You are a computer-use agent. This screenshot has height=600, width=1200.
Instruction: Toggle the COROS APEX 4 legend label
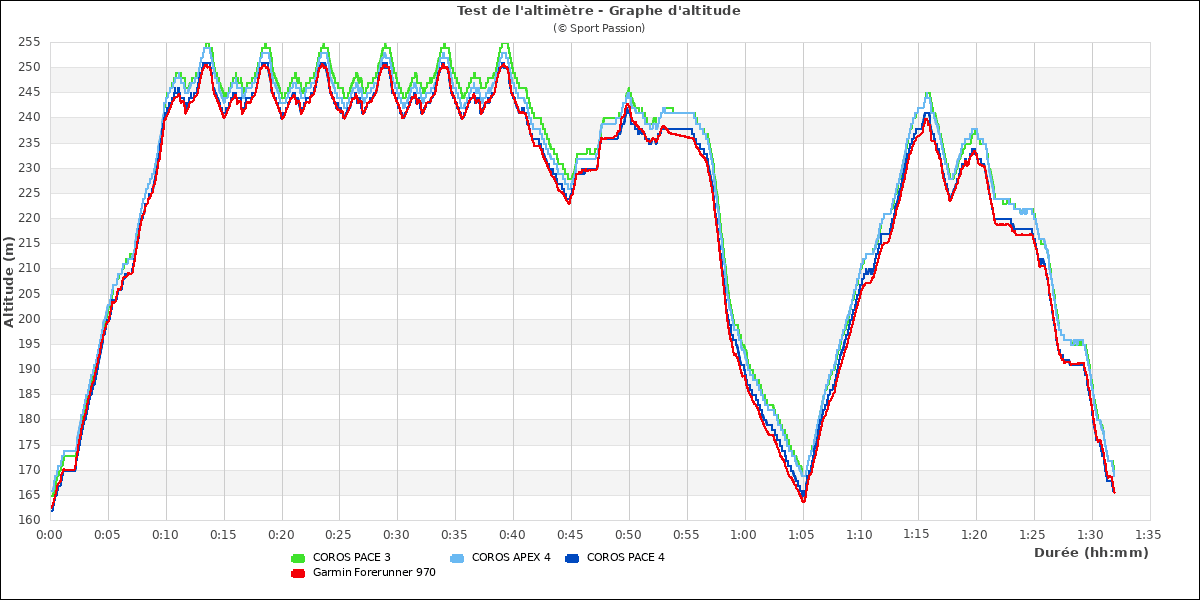pyautogui.click(x=511, y=558)
